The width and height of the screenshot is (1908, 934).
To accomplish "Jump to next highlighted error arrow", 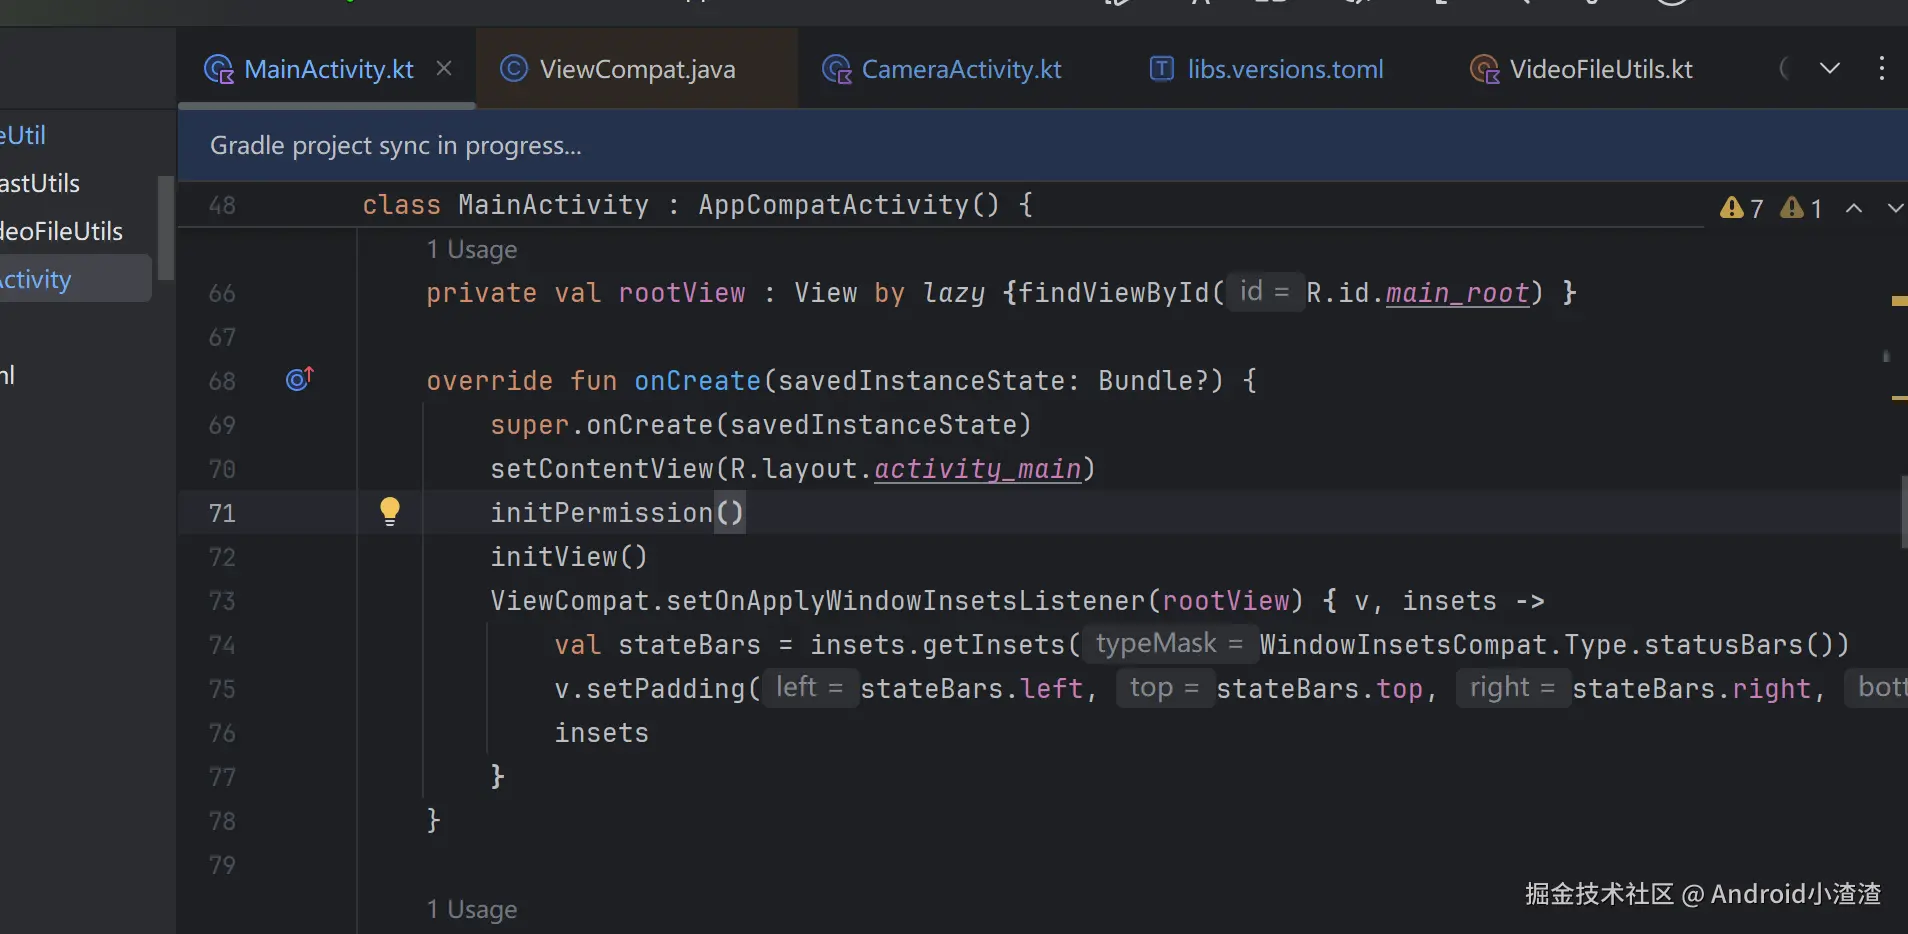I will click(x=1894, y=208).
